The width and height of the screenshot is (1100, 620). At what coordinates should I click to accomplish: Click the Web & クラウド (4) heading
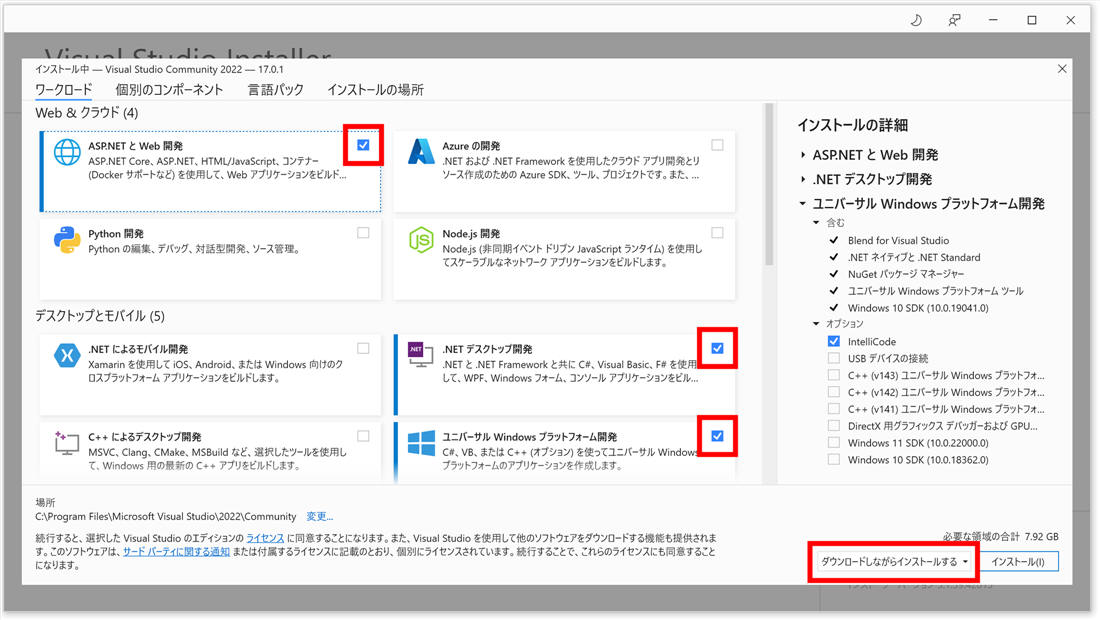86,113
